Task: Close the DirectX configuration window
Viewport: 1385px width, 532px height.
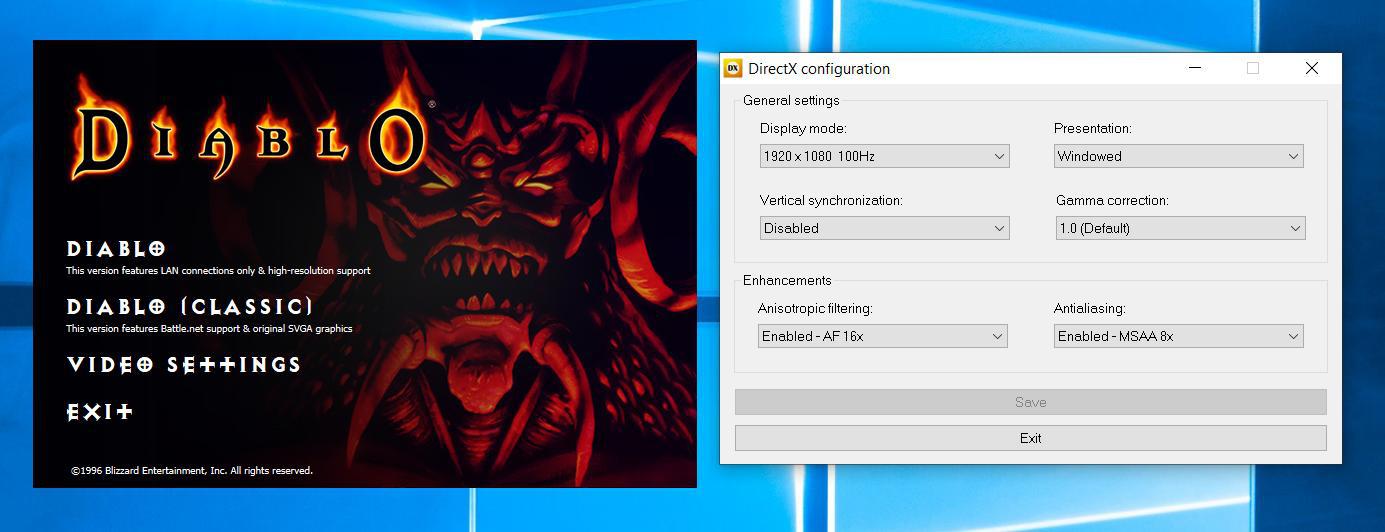Action: (x=1311, y=68)
